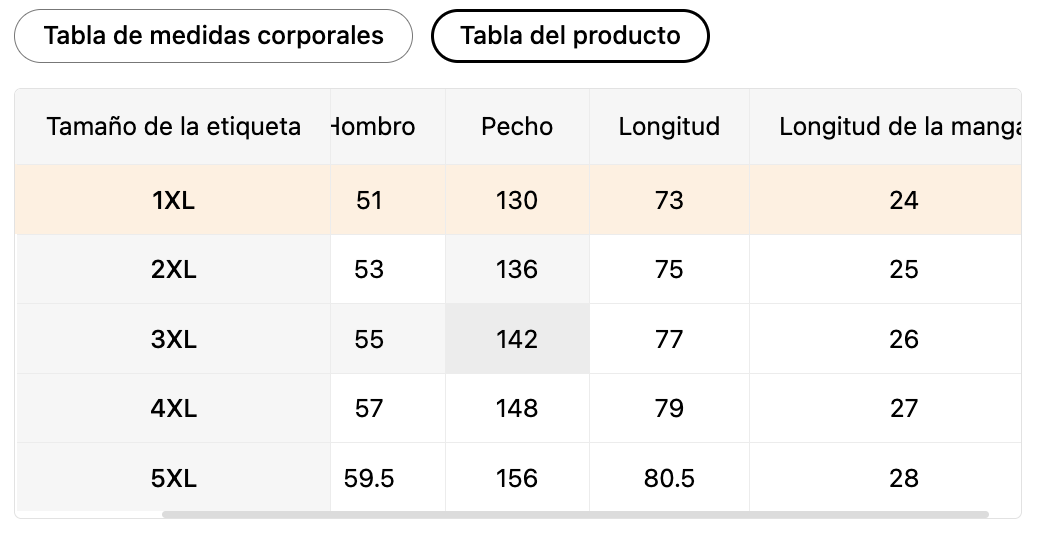Click the Pecho column header
Viewport: 1050px width, 540px height.
(x=517, y=127)
